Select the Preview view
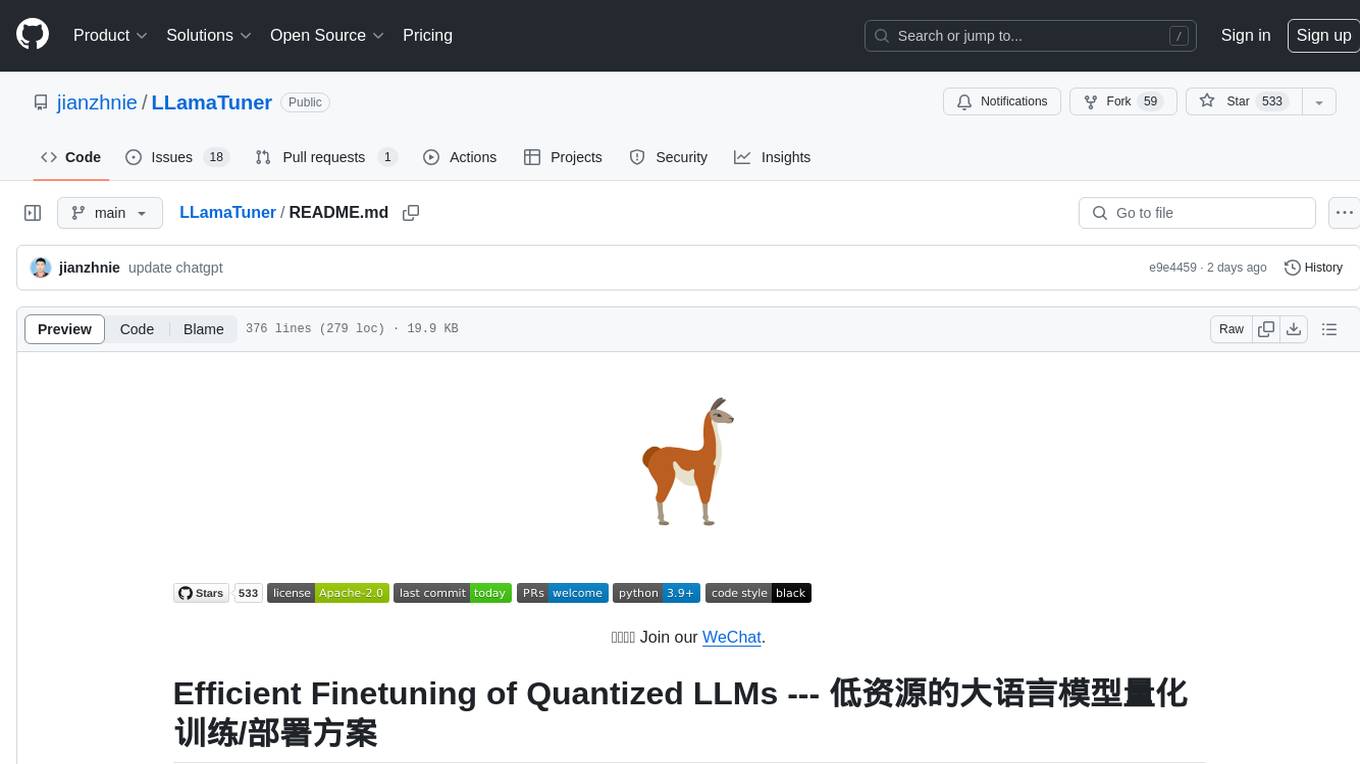 pyautogui.click(x=65, y=329)
